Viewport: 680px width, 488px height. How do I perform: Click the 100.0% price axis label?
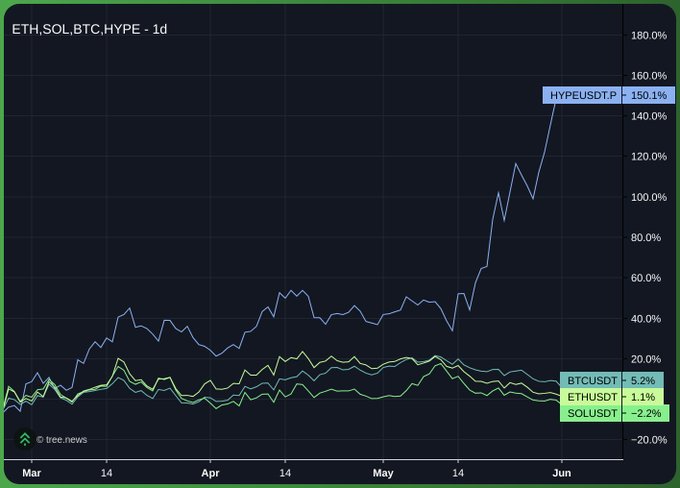click(649, 197)
